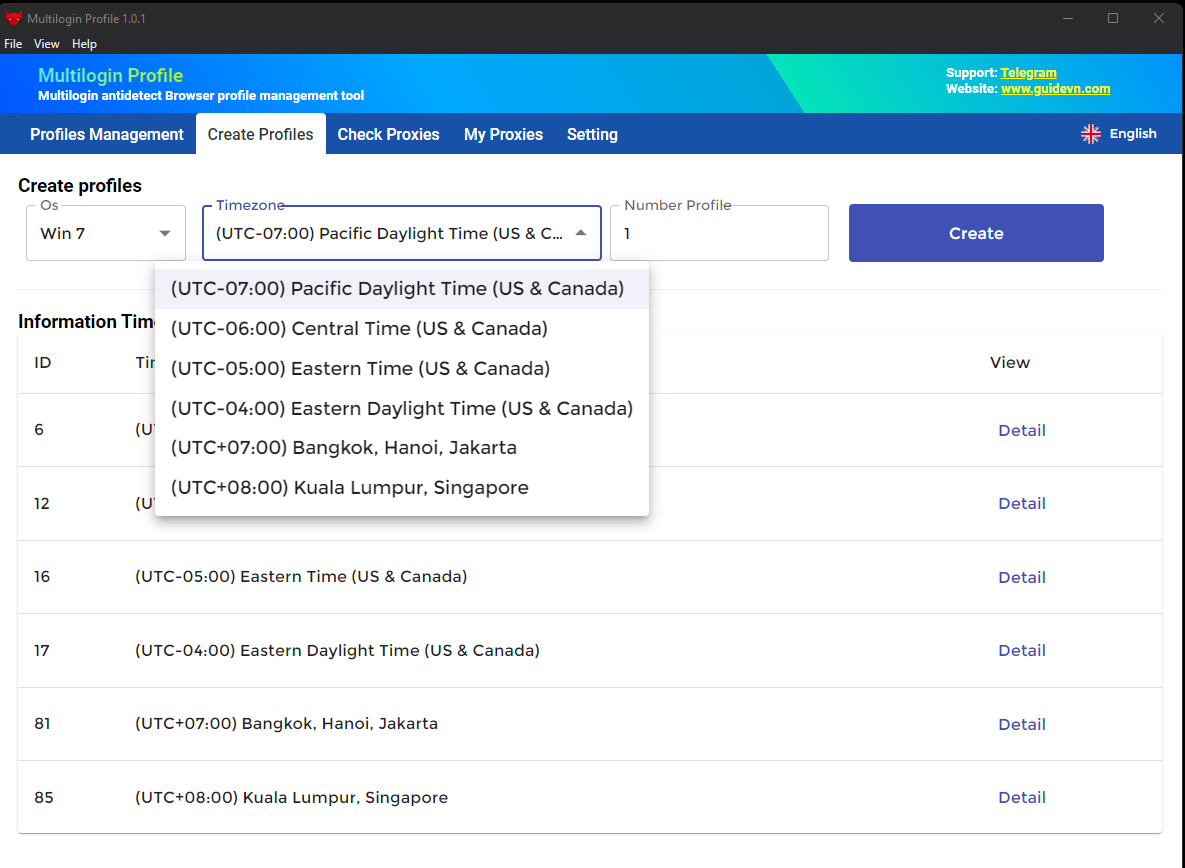
Task: Collapse the Timezone dropdown arrow
Action: click(x=580, y=233)
